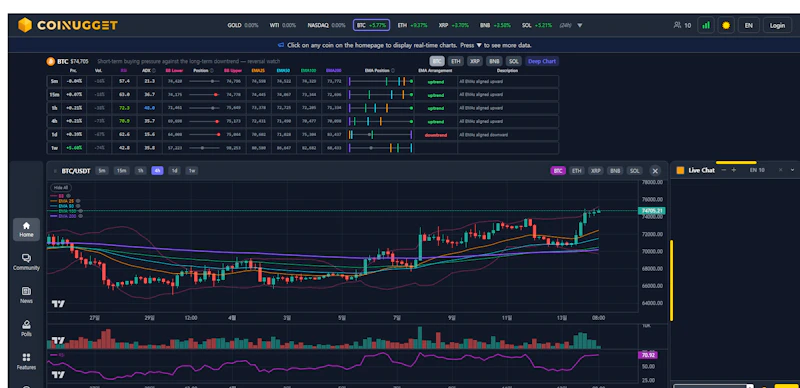Select ETH in indicator table coin buttons
This screenshot has height=388, width=800.
click(456, 61)
